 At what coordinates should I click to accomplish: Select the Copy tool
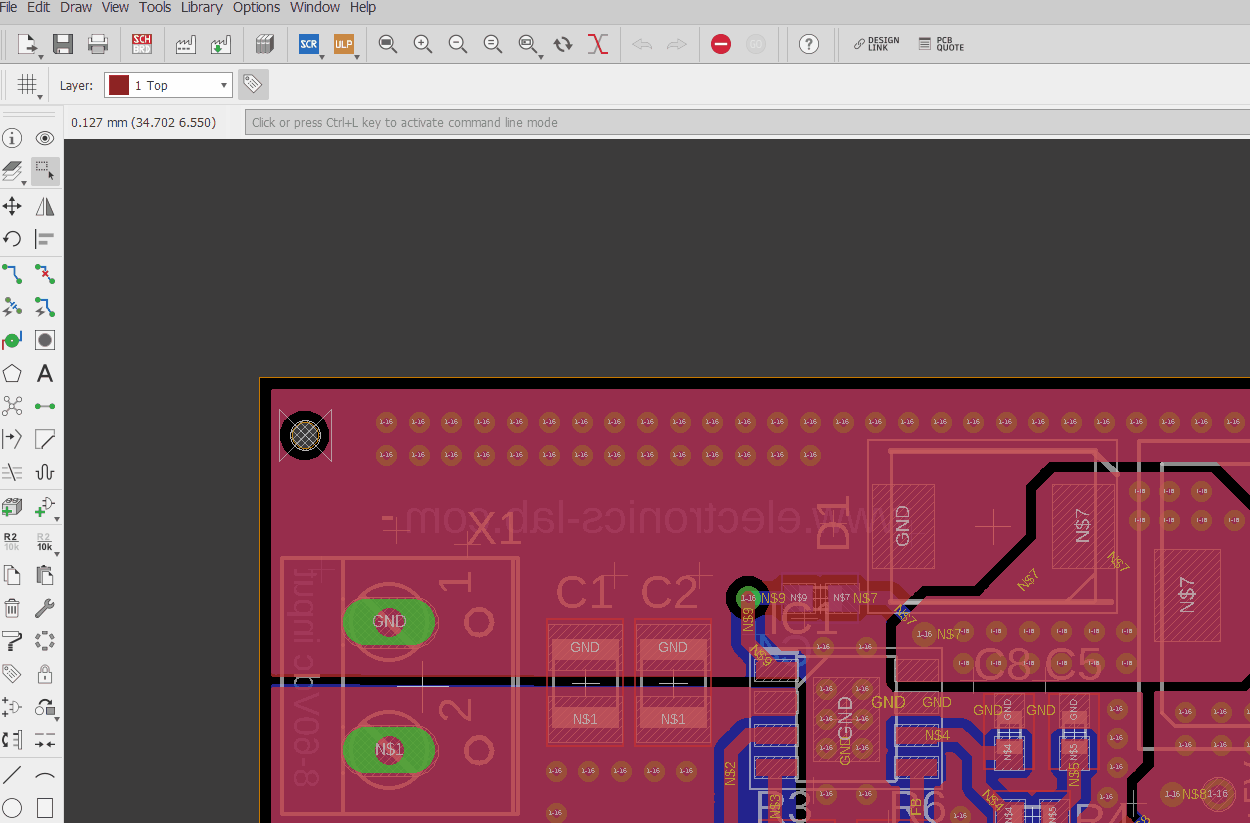tap(12, 575)
